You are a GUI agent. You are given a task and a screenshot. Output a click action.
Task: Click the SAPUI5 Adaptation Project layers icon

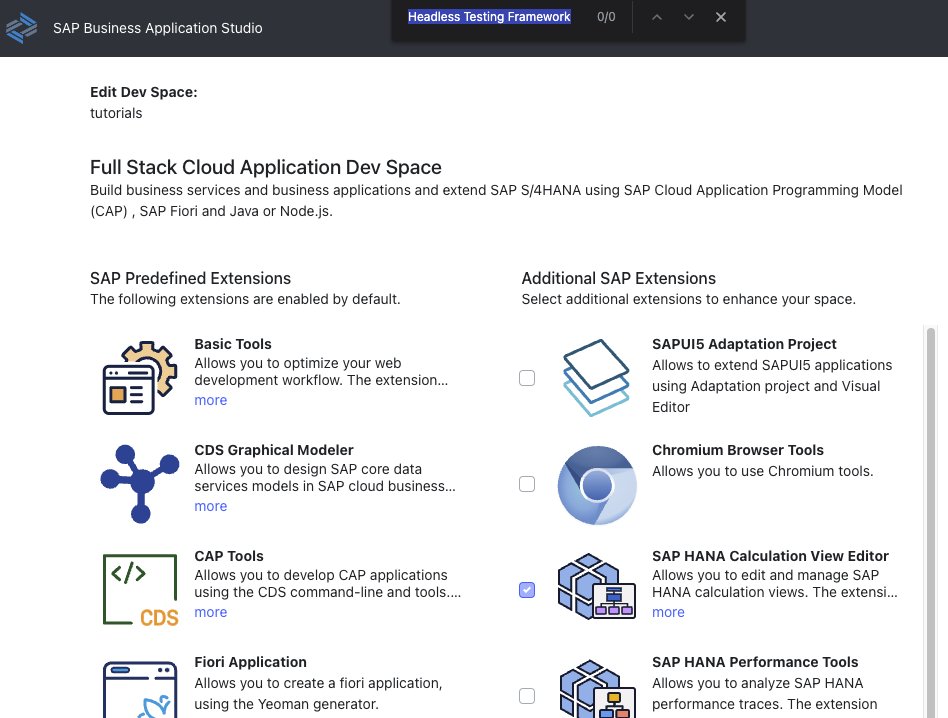(596, 378)
